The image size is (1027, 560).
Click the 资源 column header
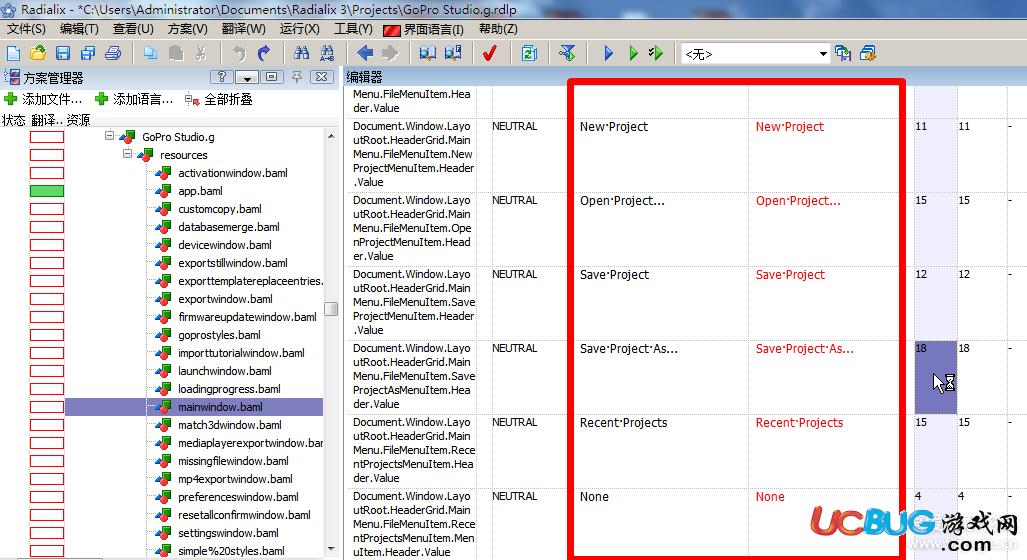coord(78,120)
